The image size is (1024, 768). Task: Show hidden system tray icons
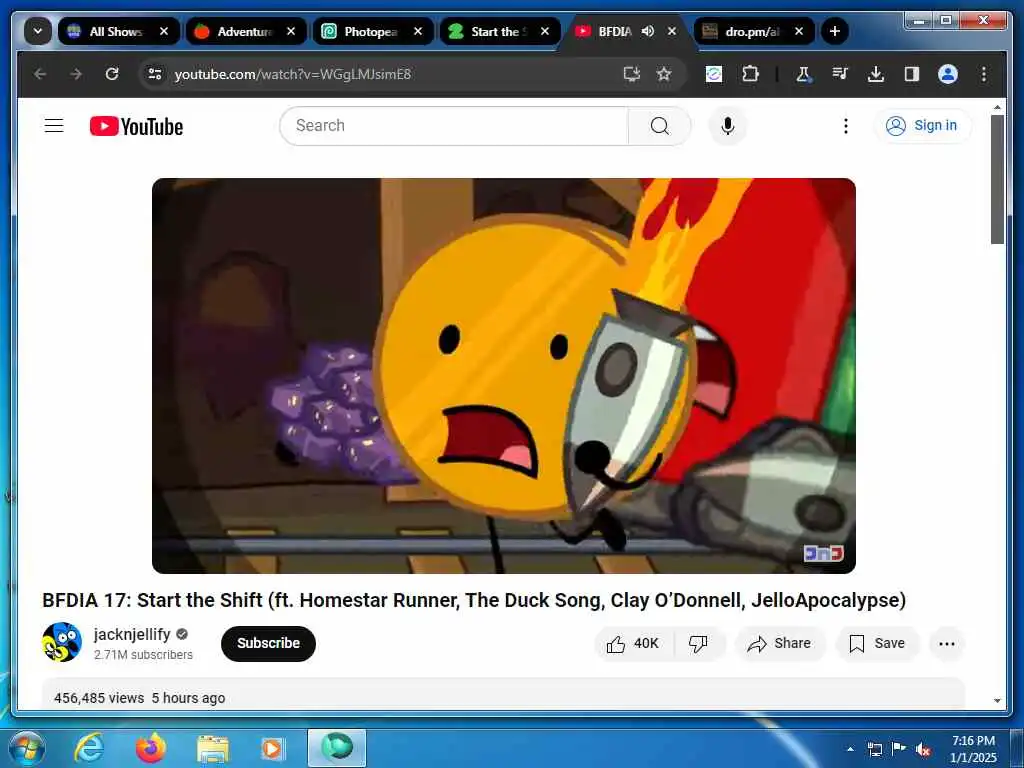coord(850,749)
